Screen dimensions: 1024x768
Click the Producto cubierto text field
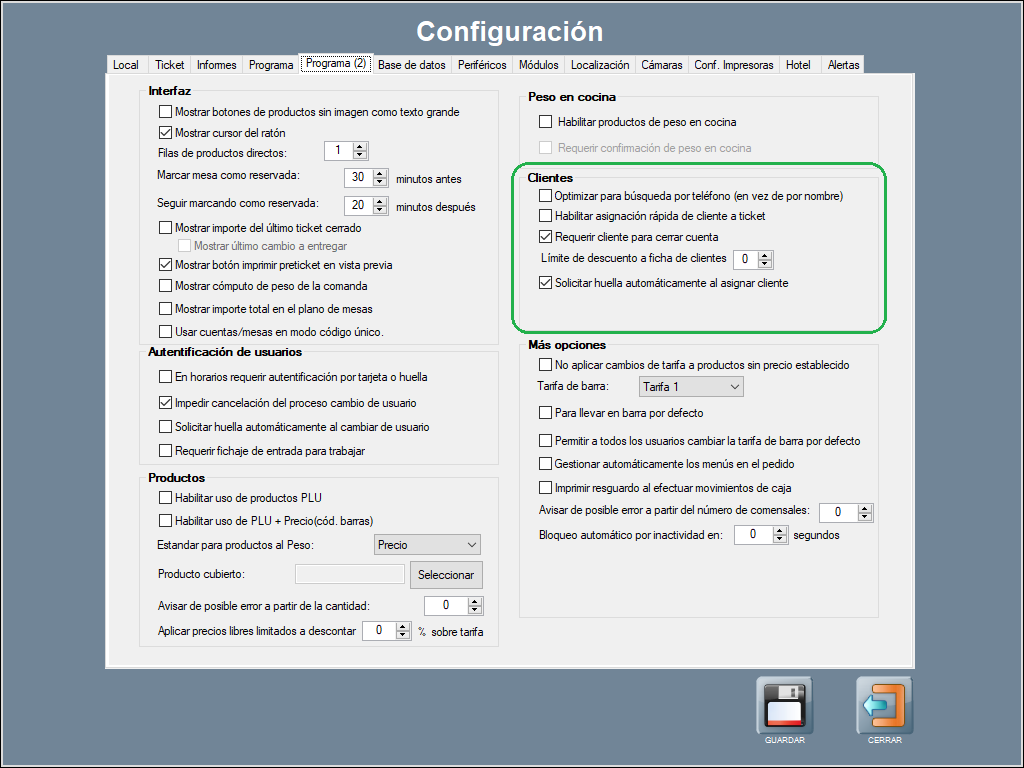(349, 575)
